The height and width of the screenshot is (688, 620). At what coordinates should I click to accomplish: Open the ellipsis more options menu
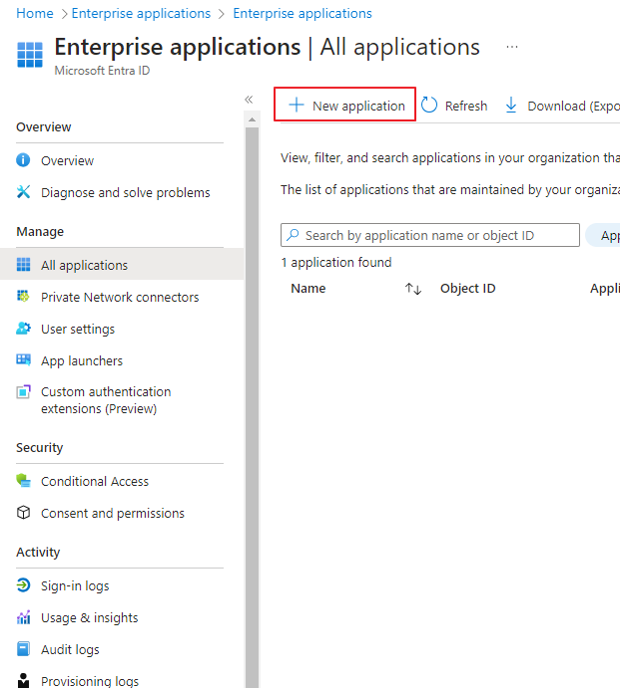[512, 47]
